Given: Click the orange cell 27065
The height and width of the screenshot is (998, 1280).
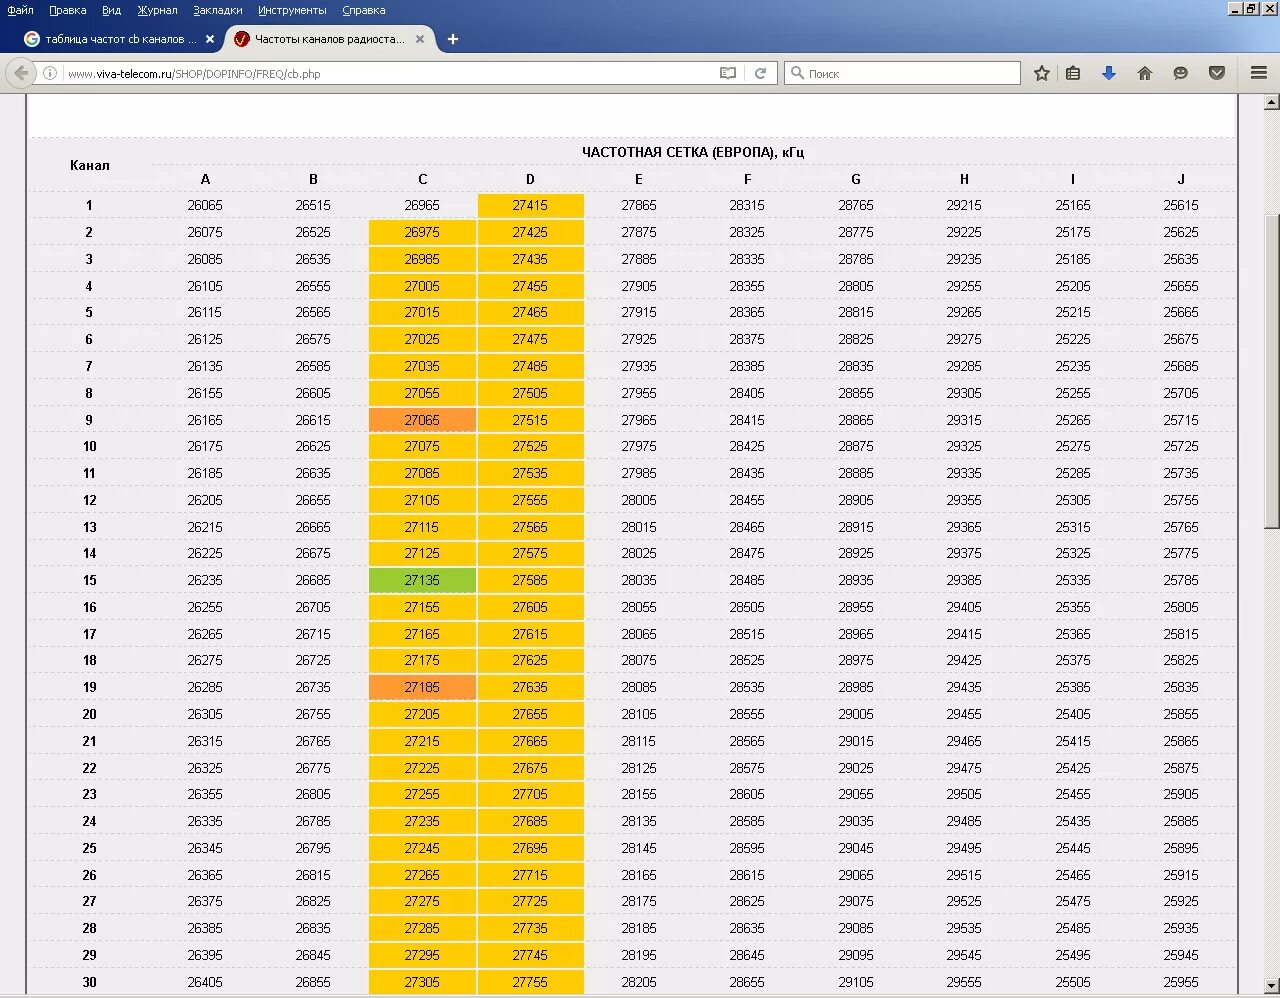Looking at the screenshot, I should pyautogui.click(x=422, y=420).
